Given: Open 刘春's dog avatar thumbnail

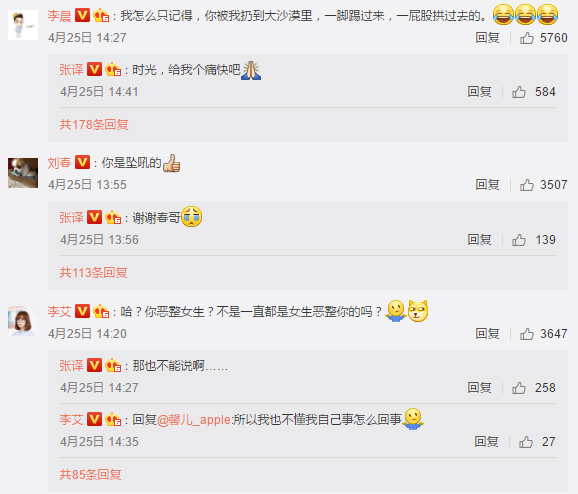Looking at the screenshot, I should (x=23, y=173).
